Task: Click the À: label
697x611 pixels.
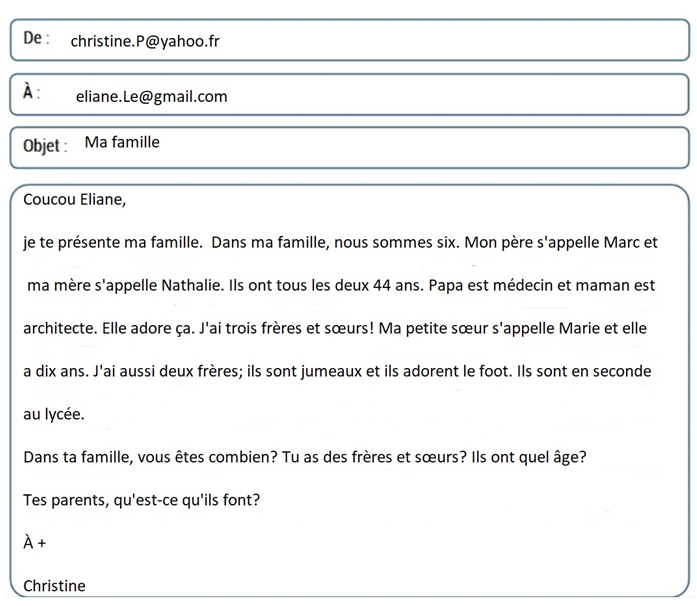Action: (x=32, y=92)
